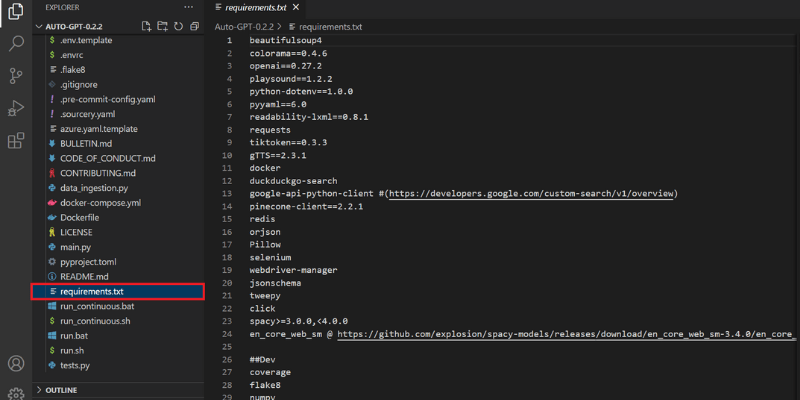Click the gTTS==2.3.1 line

[x=278, y=156]
